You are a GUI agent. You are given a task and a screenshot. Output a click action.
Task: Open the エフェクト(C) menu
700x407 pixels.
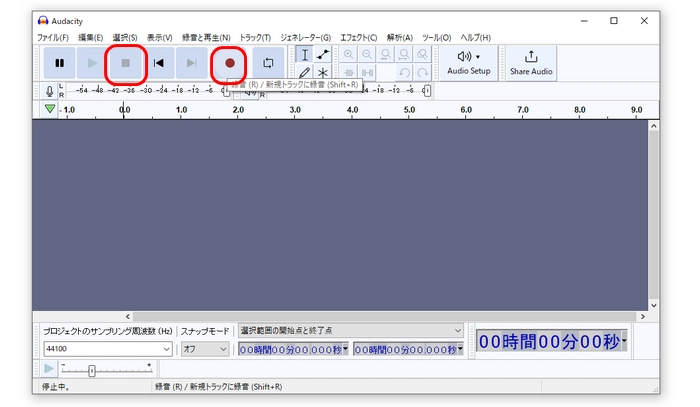coord(359,37)
